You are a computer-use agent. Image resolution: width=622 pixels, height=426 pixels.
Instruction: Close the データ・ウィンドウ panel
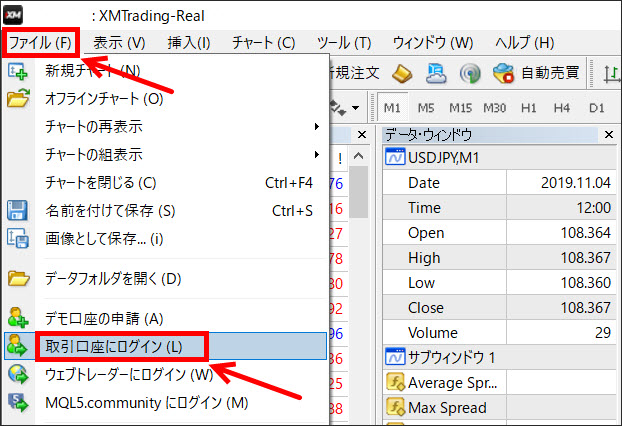point(609,135)
